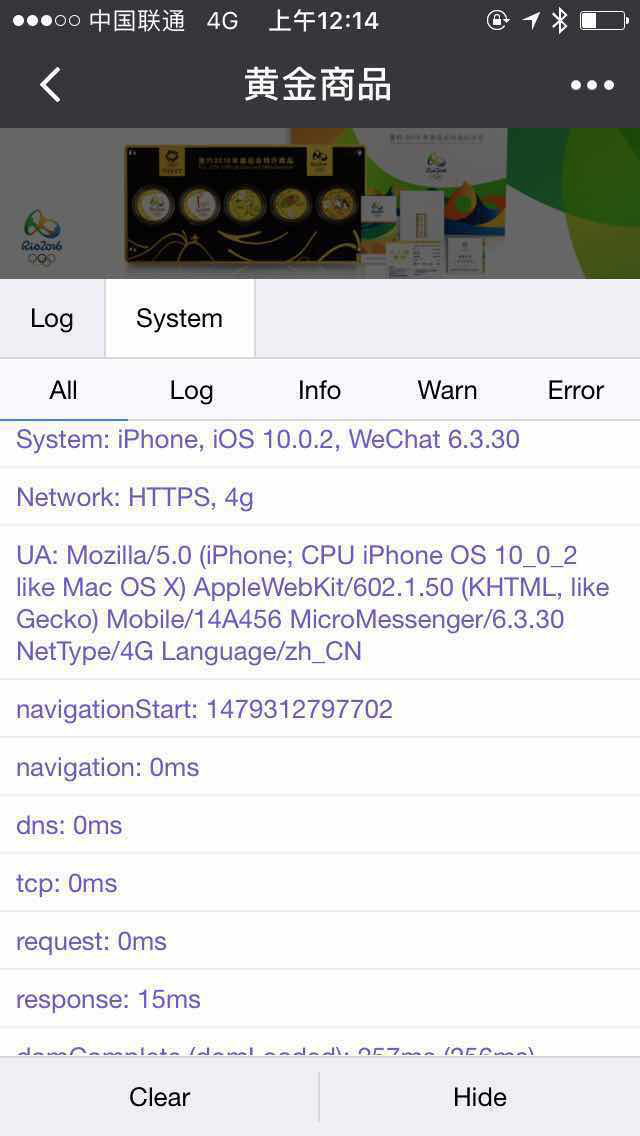Select the navigationStart log line
The image size is (640, 1136).
(x=320, y=709)
